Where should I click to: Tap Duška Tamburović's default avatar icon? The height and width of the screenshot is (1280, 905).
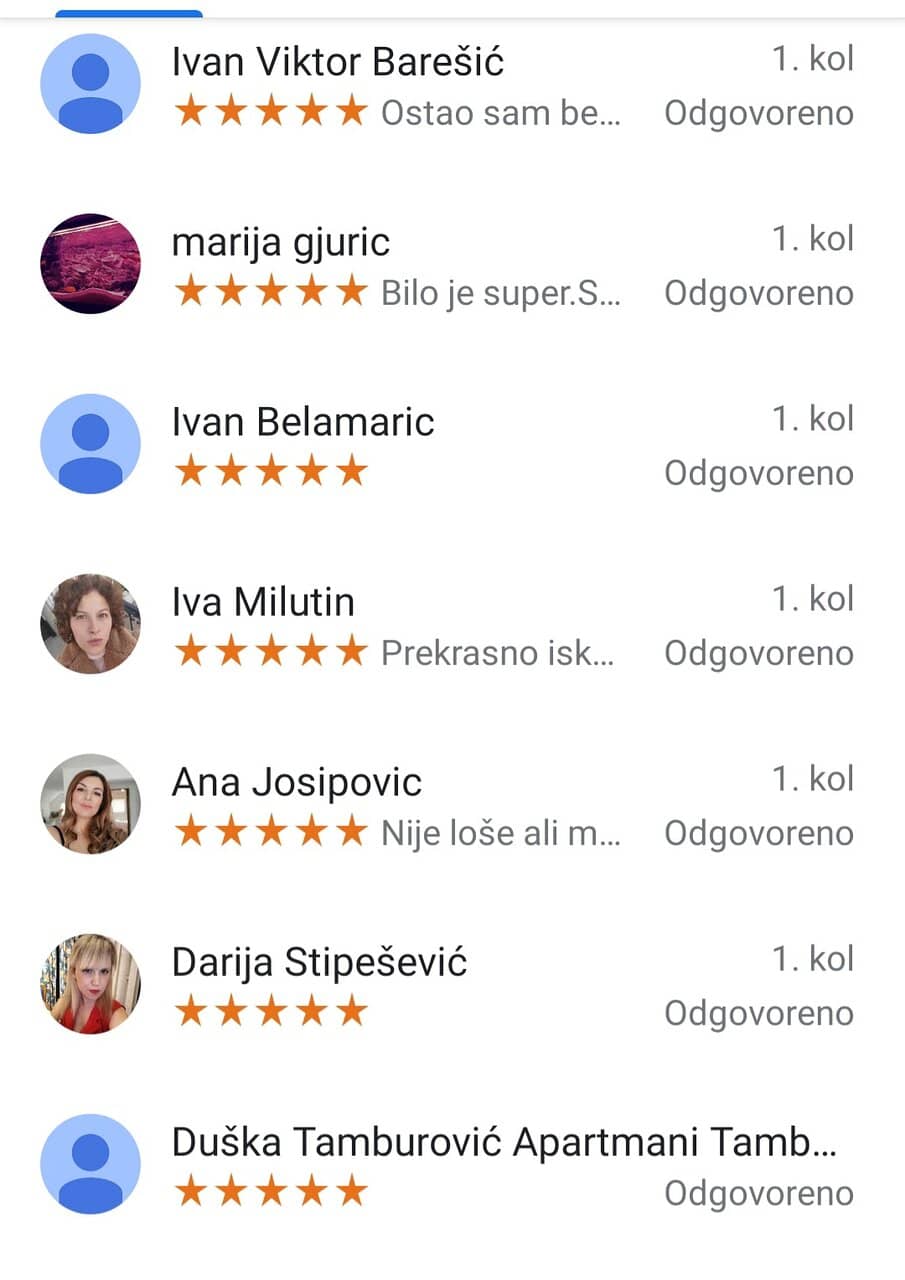pos(90,1164)
